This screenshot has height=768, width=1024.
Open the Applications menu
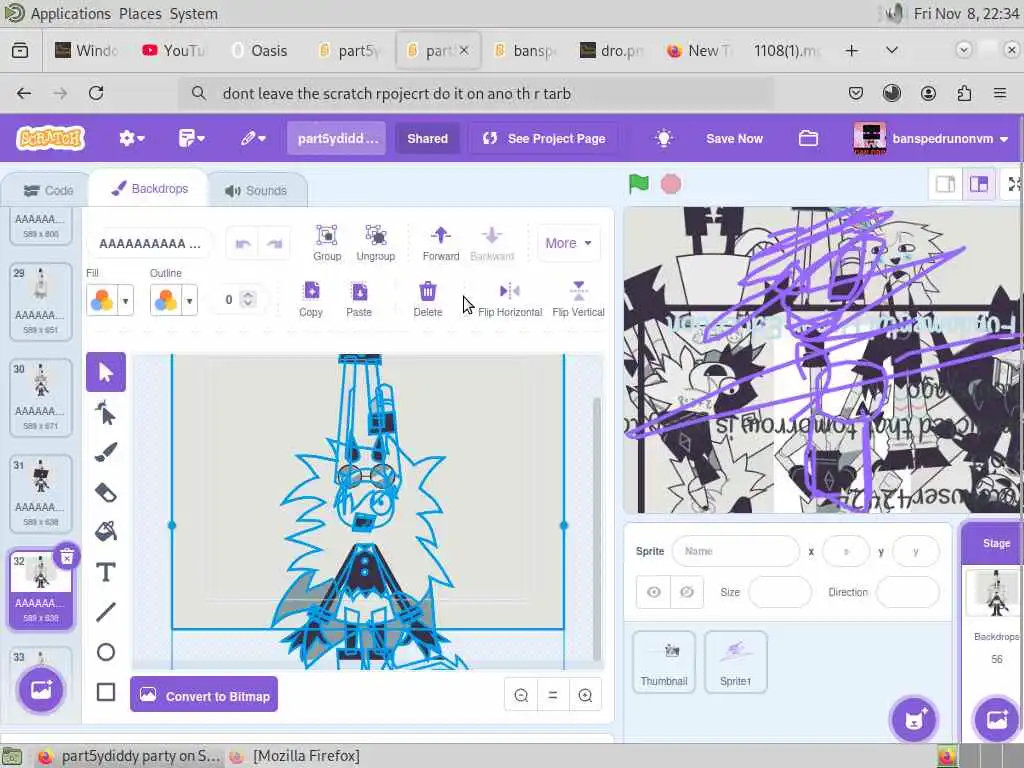[x=71, y=14]
